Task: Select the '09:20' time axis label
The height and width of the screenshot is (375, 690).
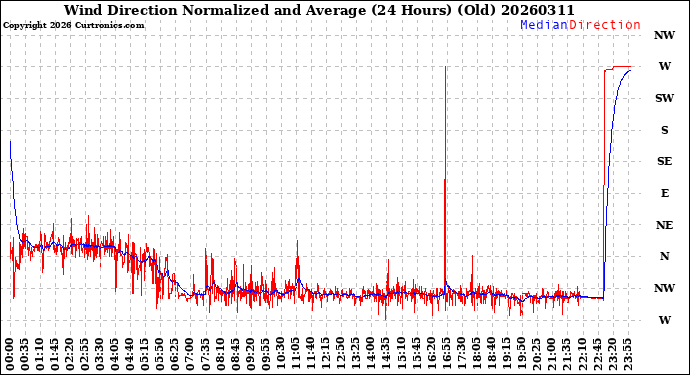Action: coord(250,354)
